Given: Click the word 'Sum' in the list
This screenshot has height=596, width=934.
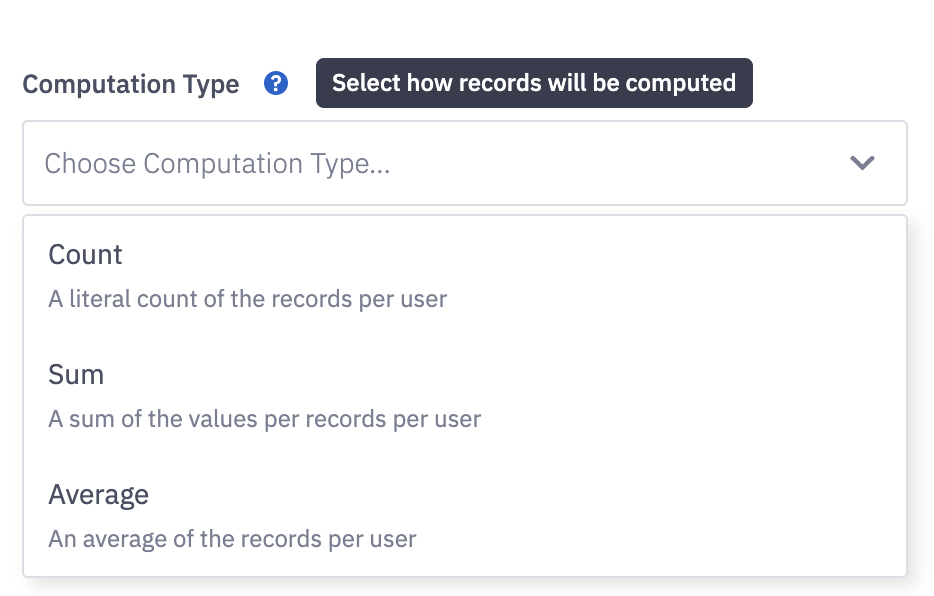Looking at the screenshot, I should 76,375.
